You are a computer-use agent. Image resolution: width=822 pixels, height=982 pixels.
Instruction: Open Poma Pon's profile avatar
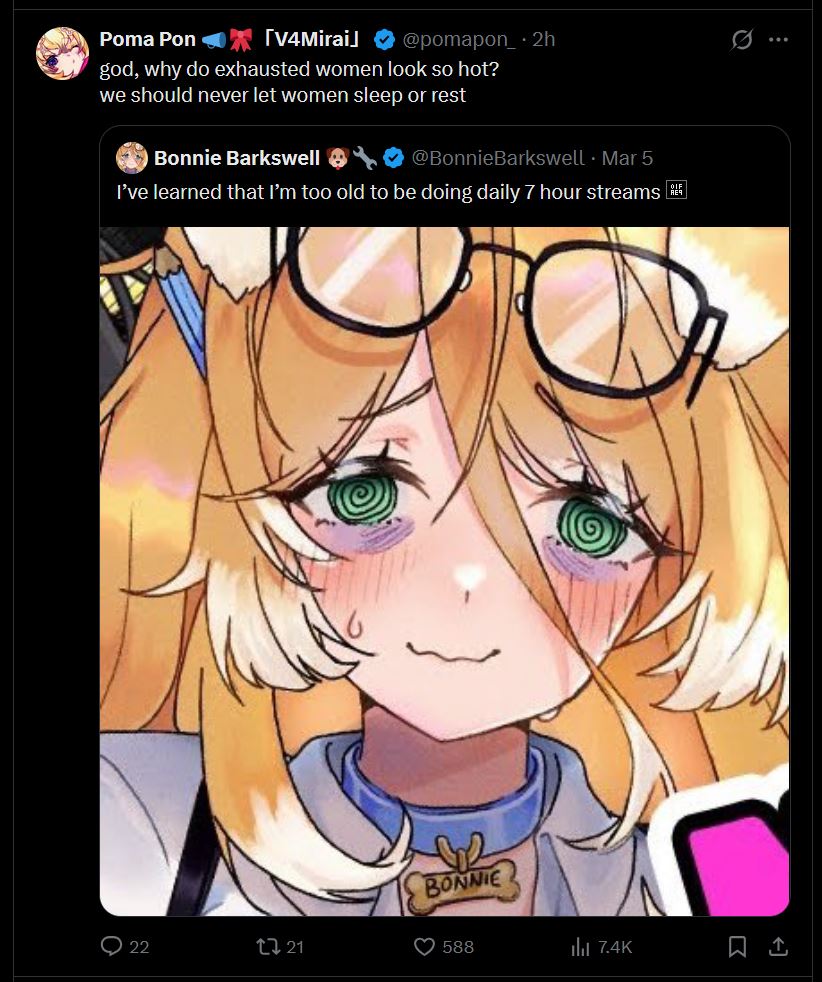(62, 53)
